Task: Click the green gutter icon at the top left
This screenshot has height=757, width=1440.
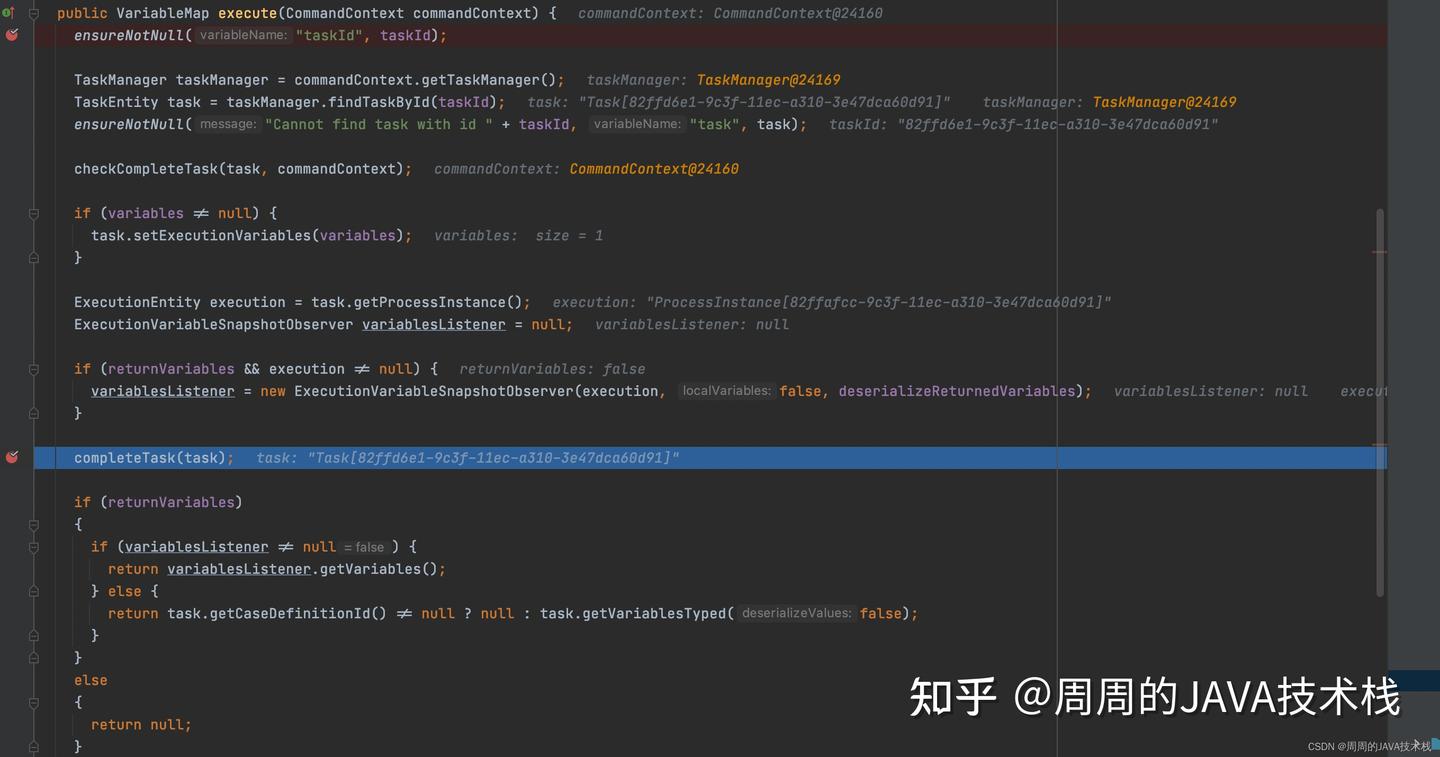Action: click(7, 14)
